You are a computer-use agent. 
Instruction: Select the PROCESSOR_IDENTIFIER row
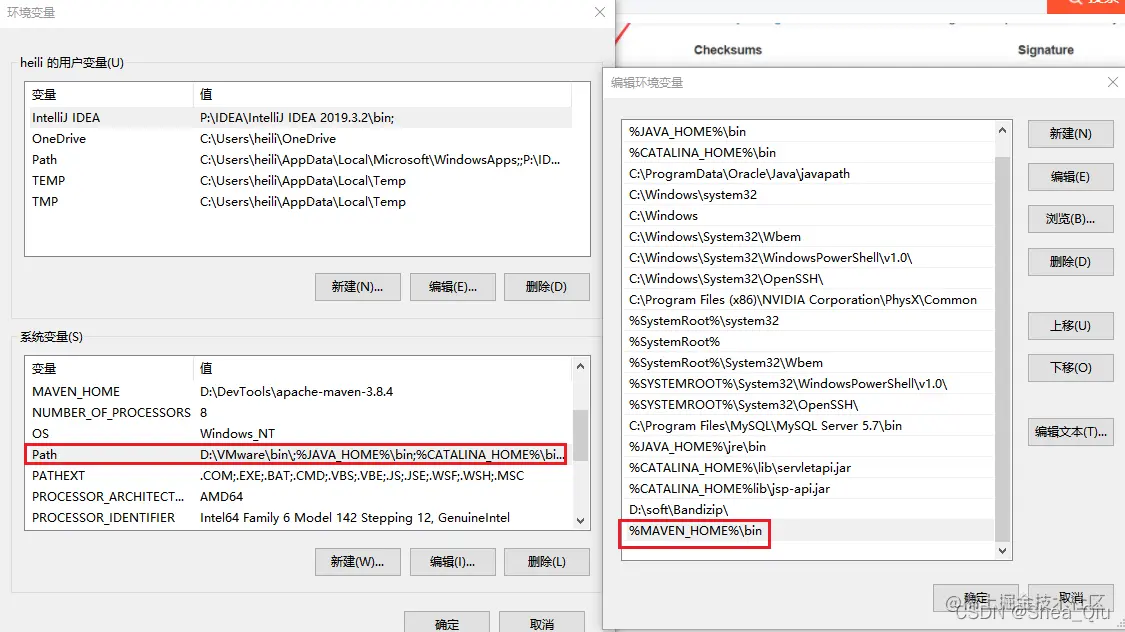pos(298,517)
